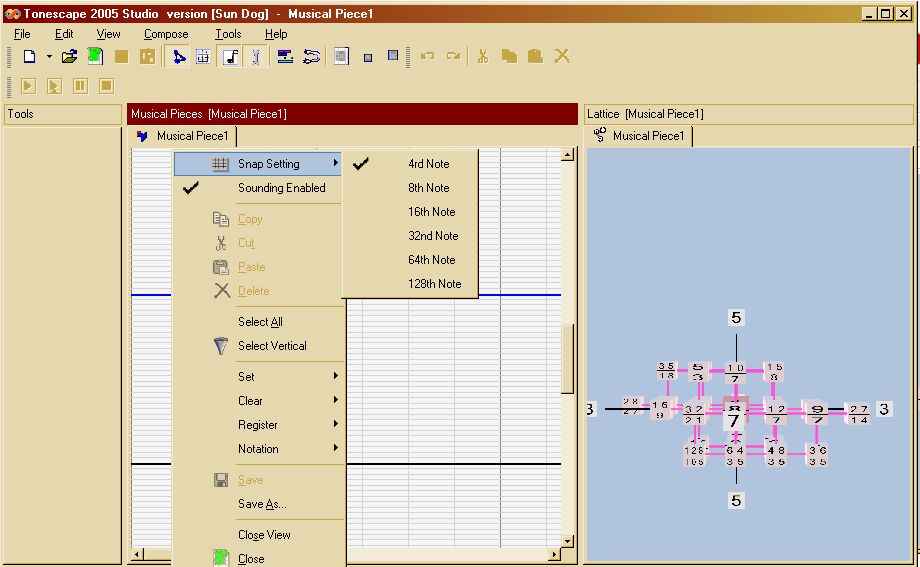This screenshot has width=920, height=567.
Task: Choose 8th Note snap setting
Action: 410,188
